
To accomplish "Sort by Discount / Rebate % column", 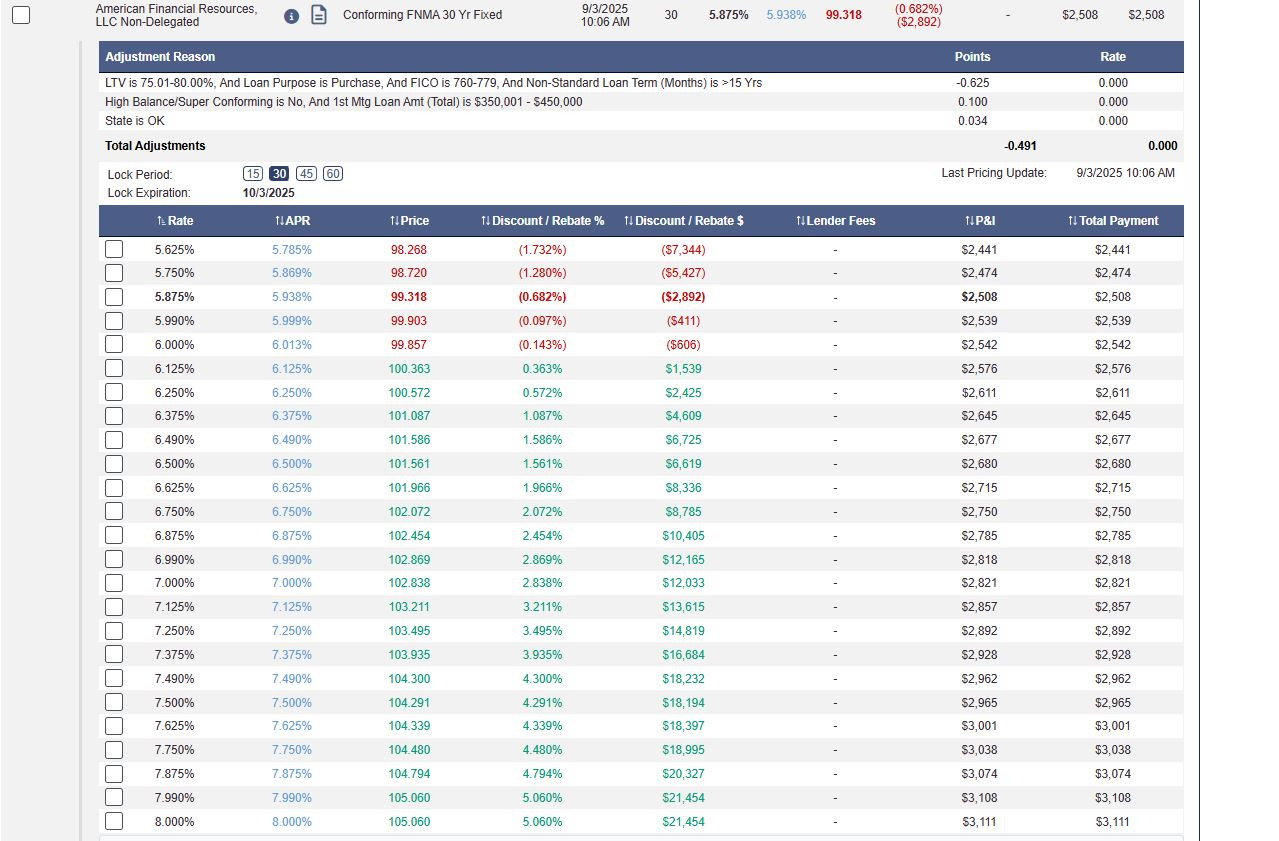I will point(542,221).
